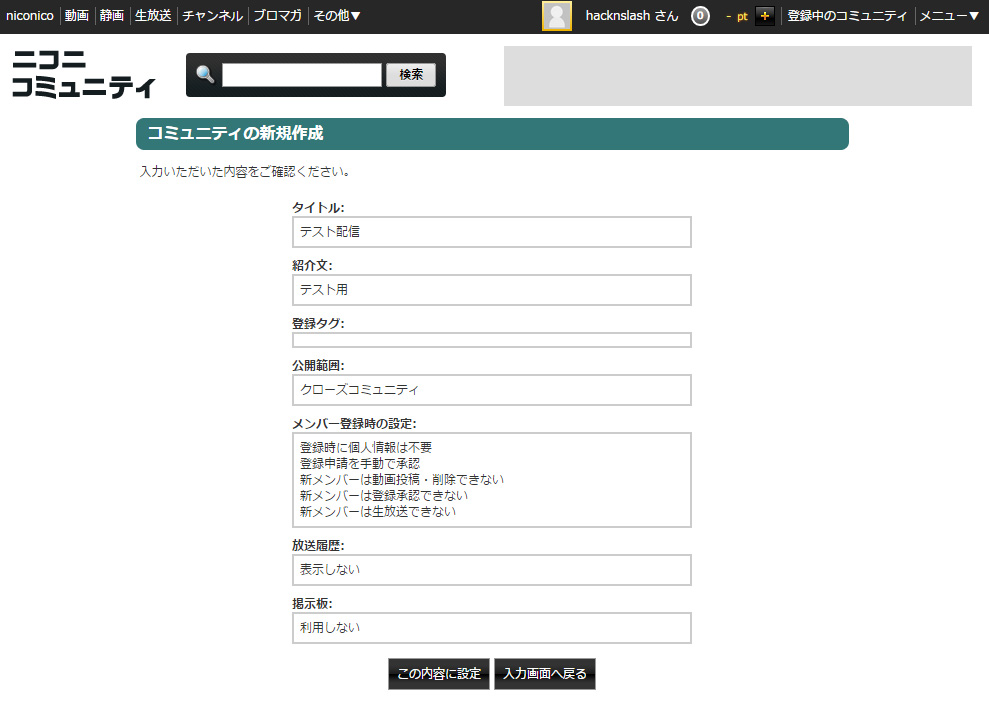989x701 pixels.
Task: Open ブロマガ in the top navigation
Action: pyautogui.click(x=278, y=16)
